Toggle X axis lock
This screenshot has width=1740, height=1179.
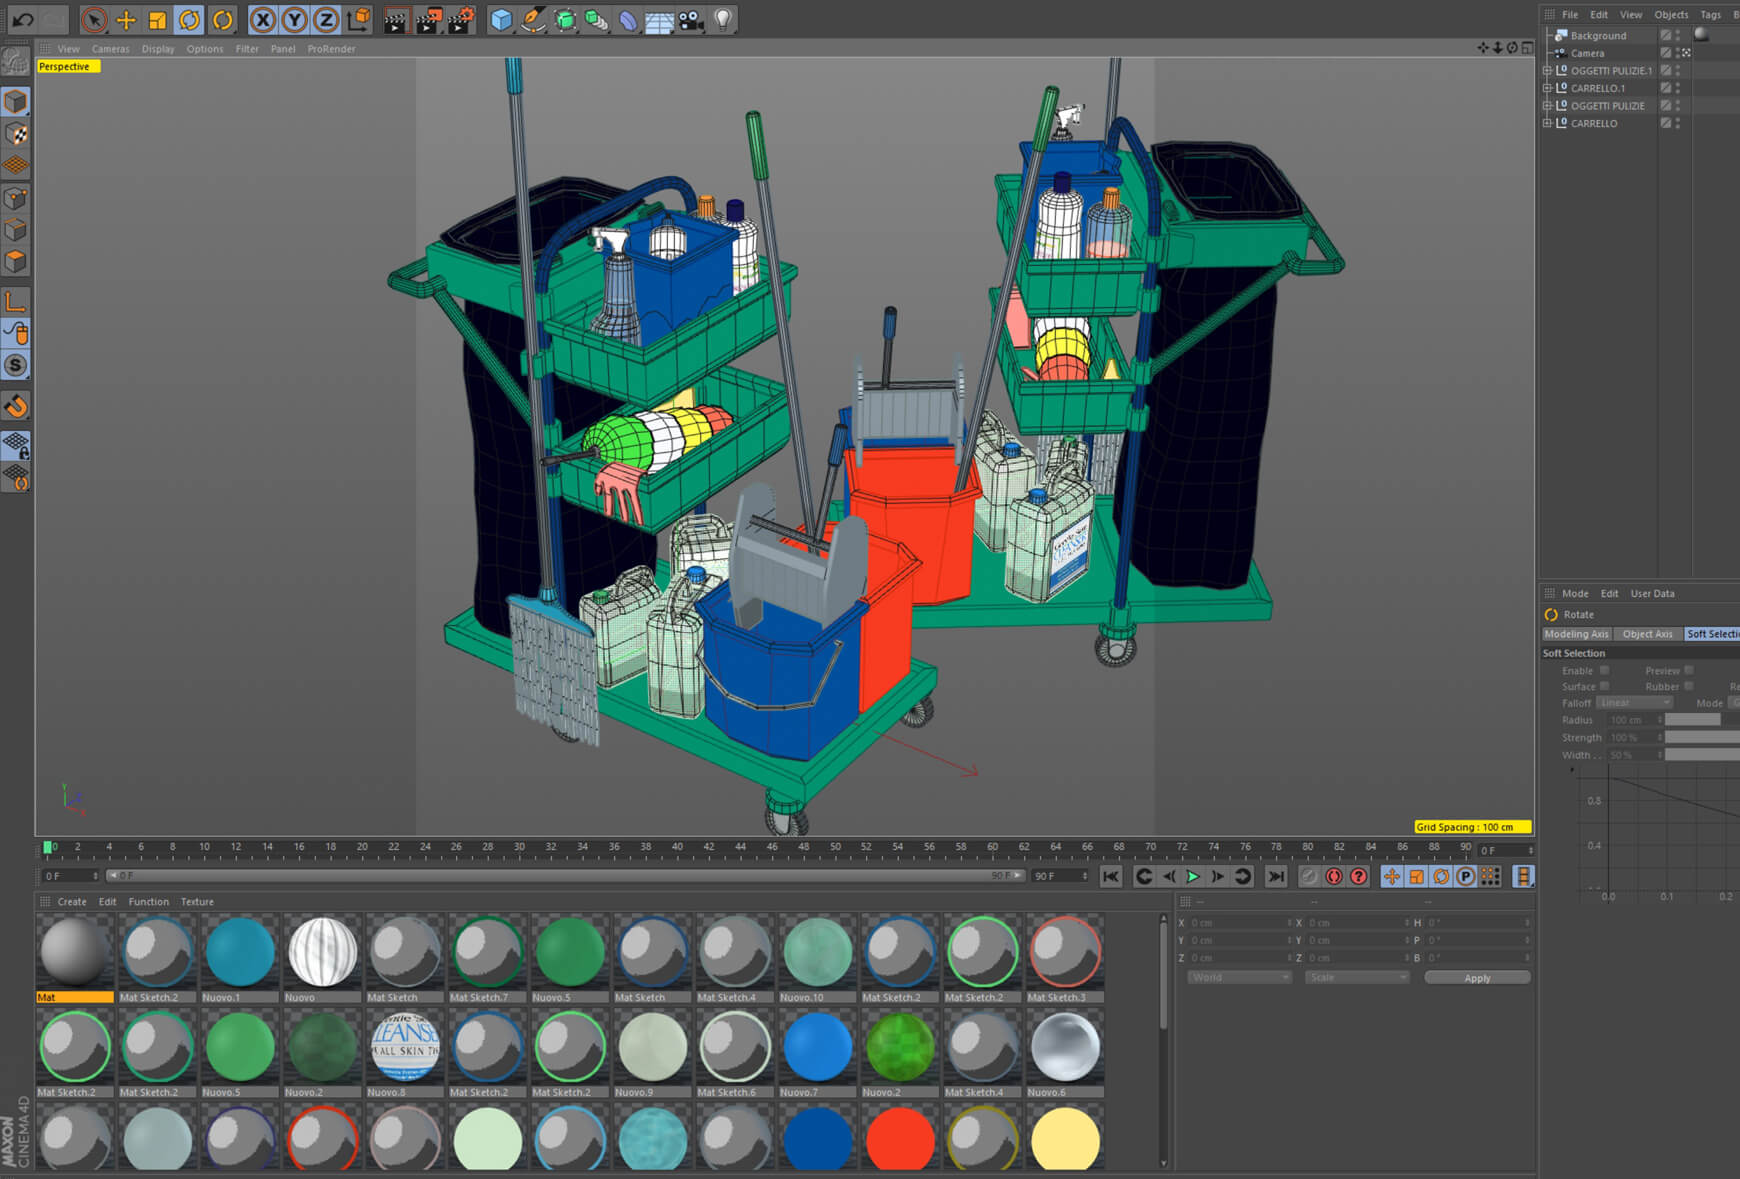(x=262, y=19)
